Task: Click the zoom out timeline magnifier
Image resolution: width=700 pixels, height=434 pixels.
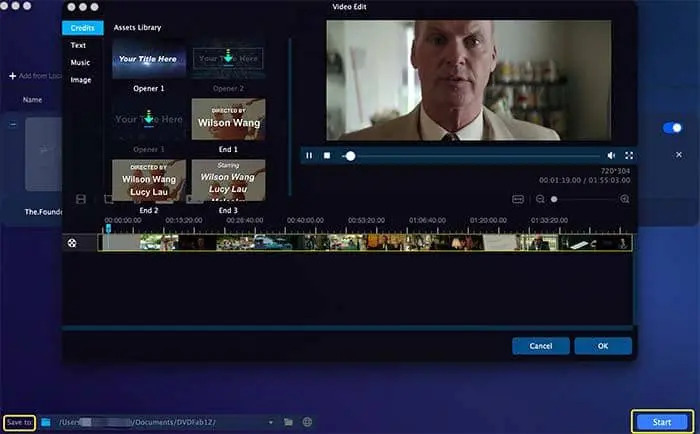Action: click(540, 199)
